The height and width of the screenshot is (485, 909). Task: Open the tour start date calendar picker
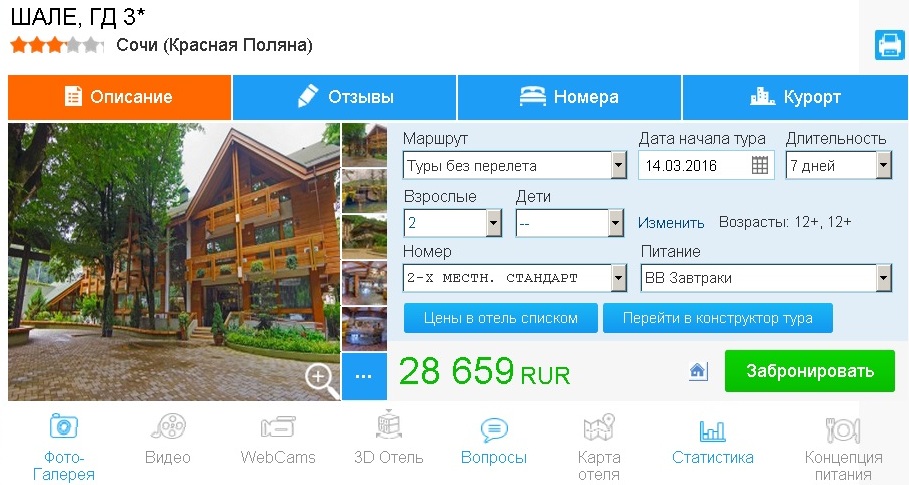(759, 166)
